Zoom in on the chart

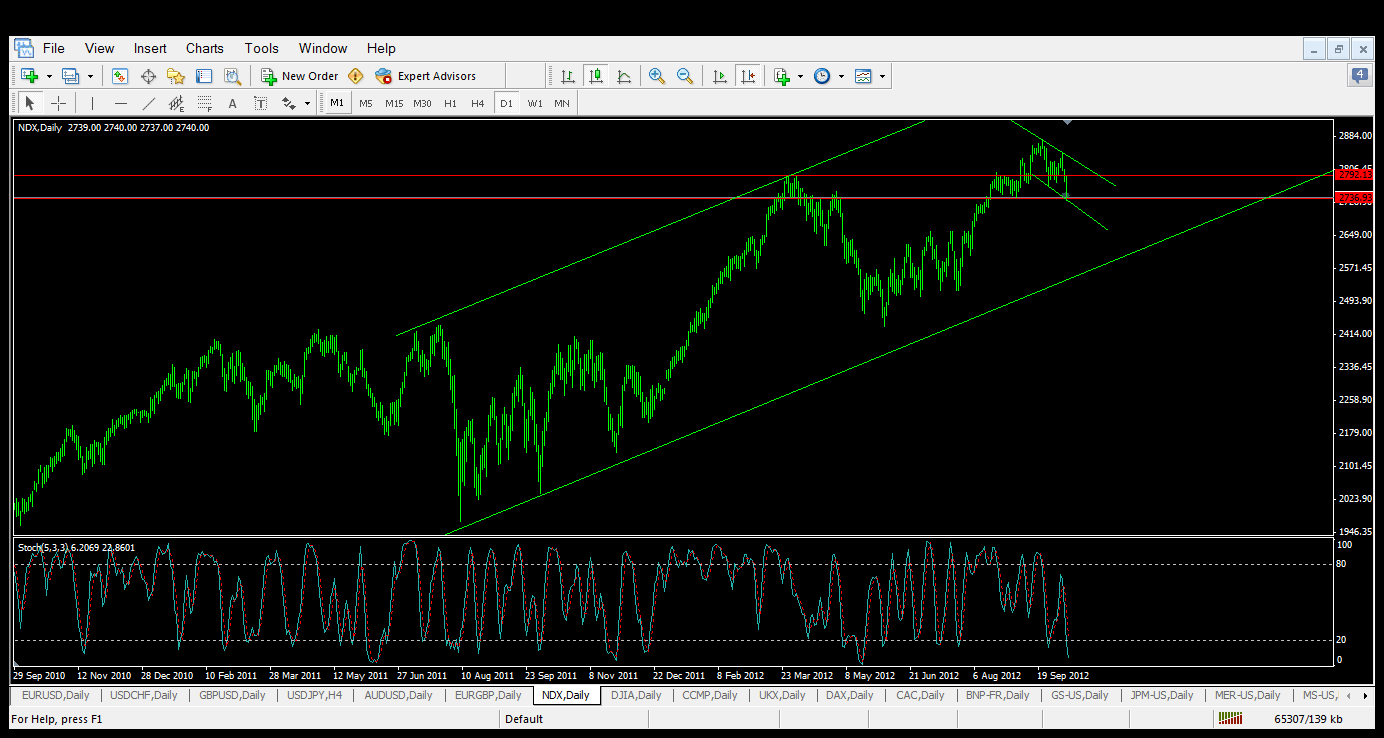pos(657,76)
